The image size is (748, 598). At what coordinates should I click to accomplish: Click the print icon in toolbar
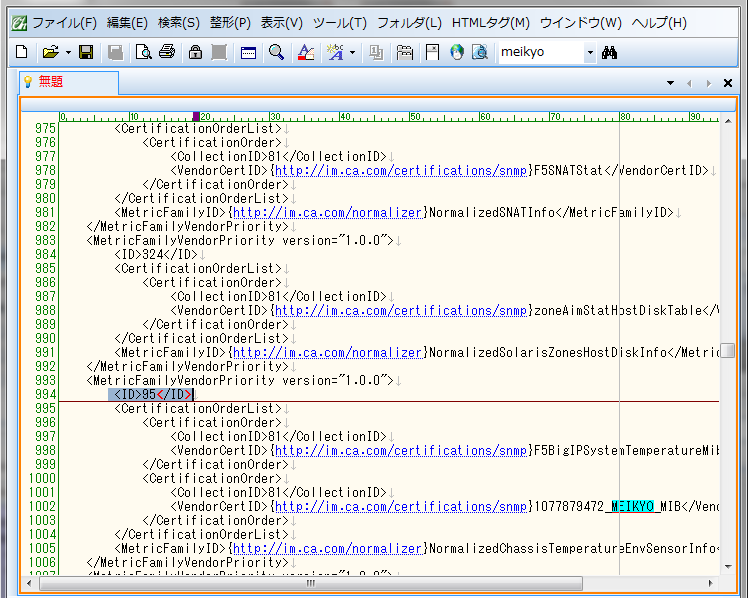(166, 52)
